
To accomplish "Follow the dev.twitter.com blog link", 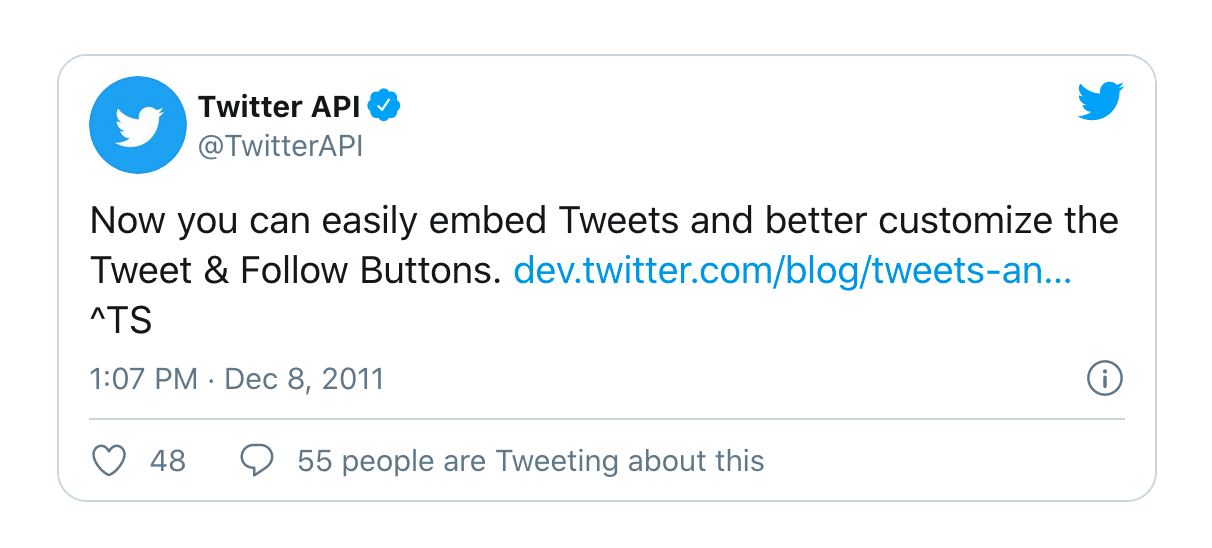I will (792, 271).
